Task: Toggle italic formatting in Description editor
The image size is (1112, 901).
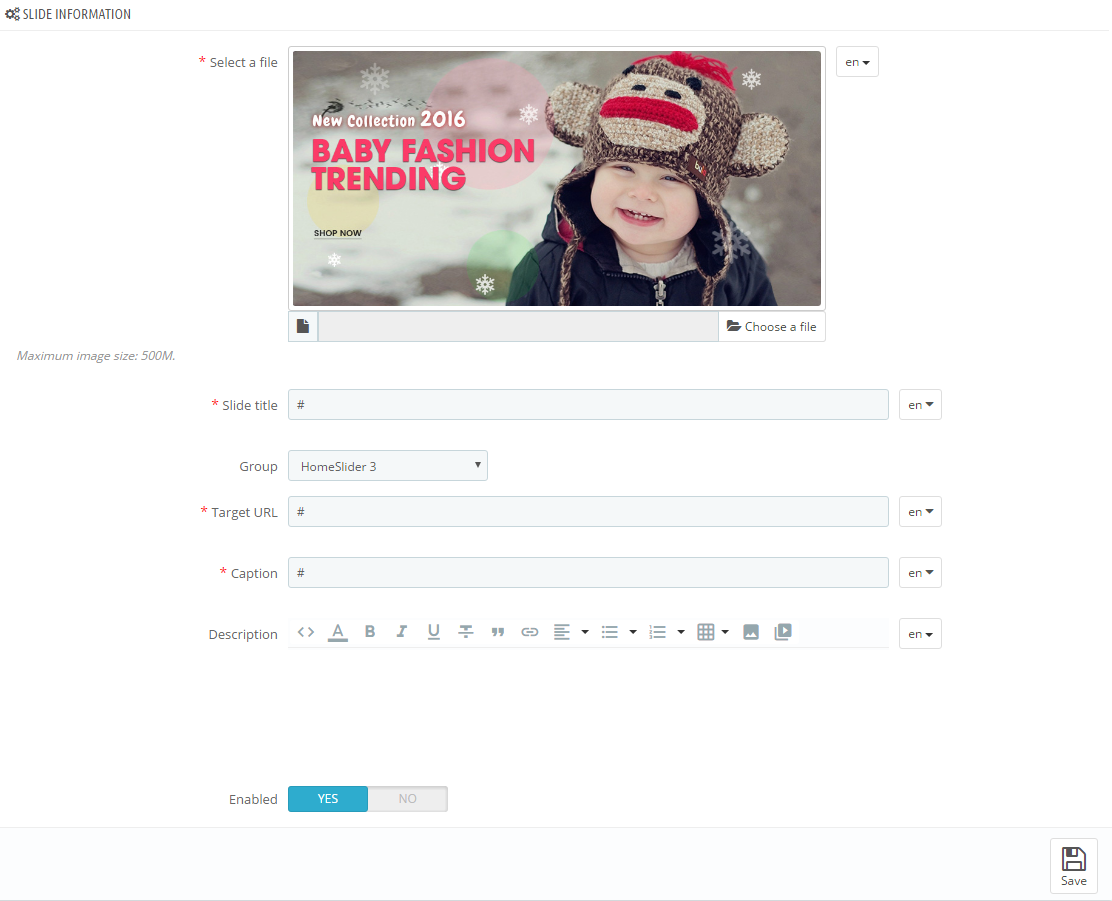Action: (401, 632)
